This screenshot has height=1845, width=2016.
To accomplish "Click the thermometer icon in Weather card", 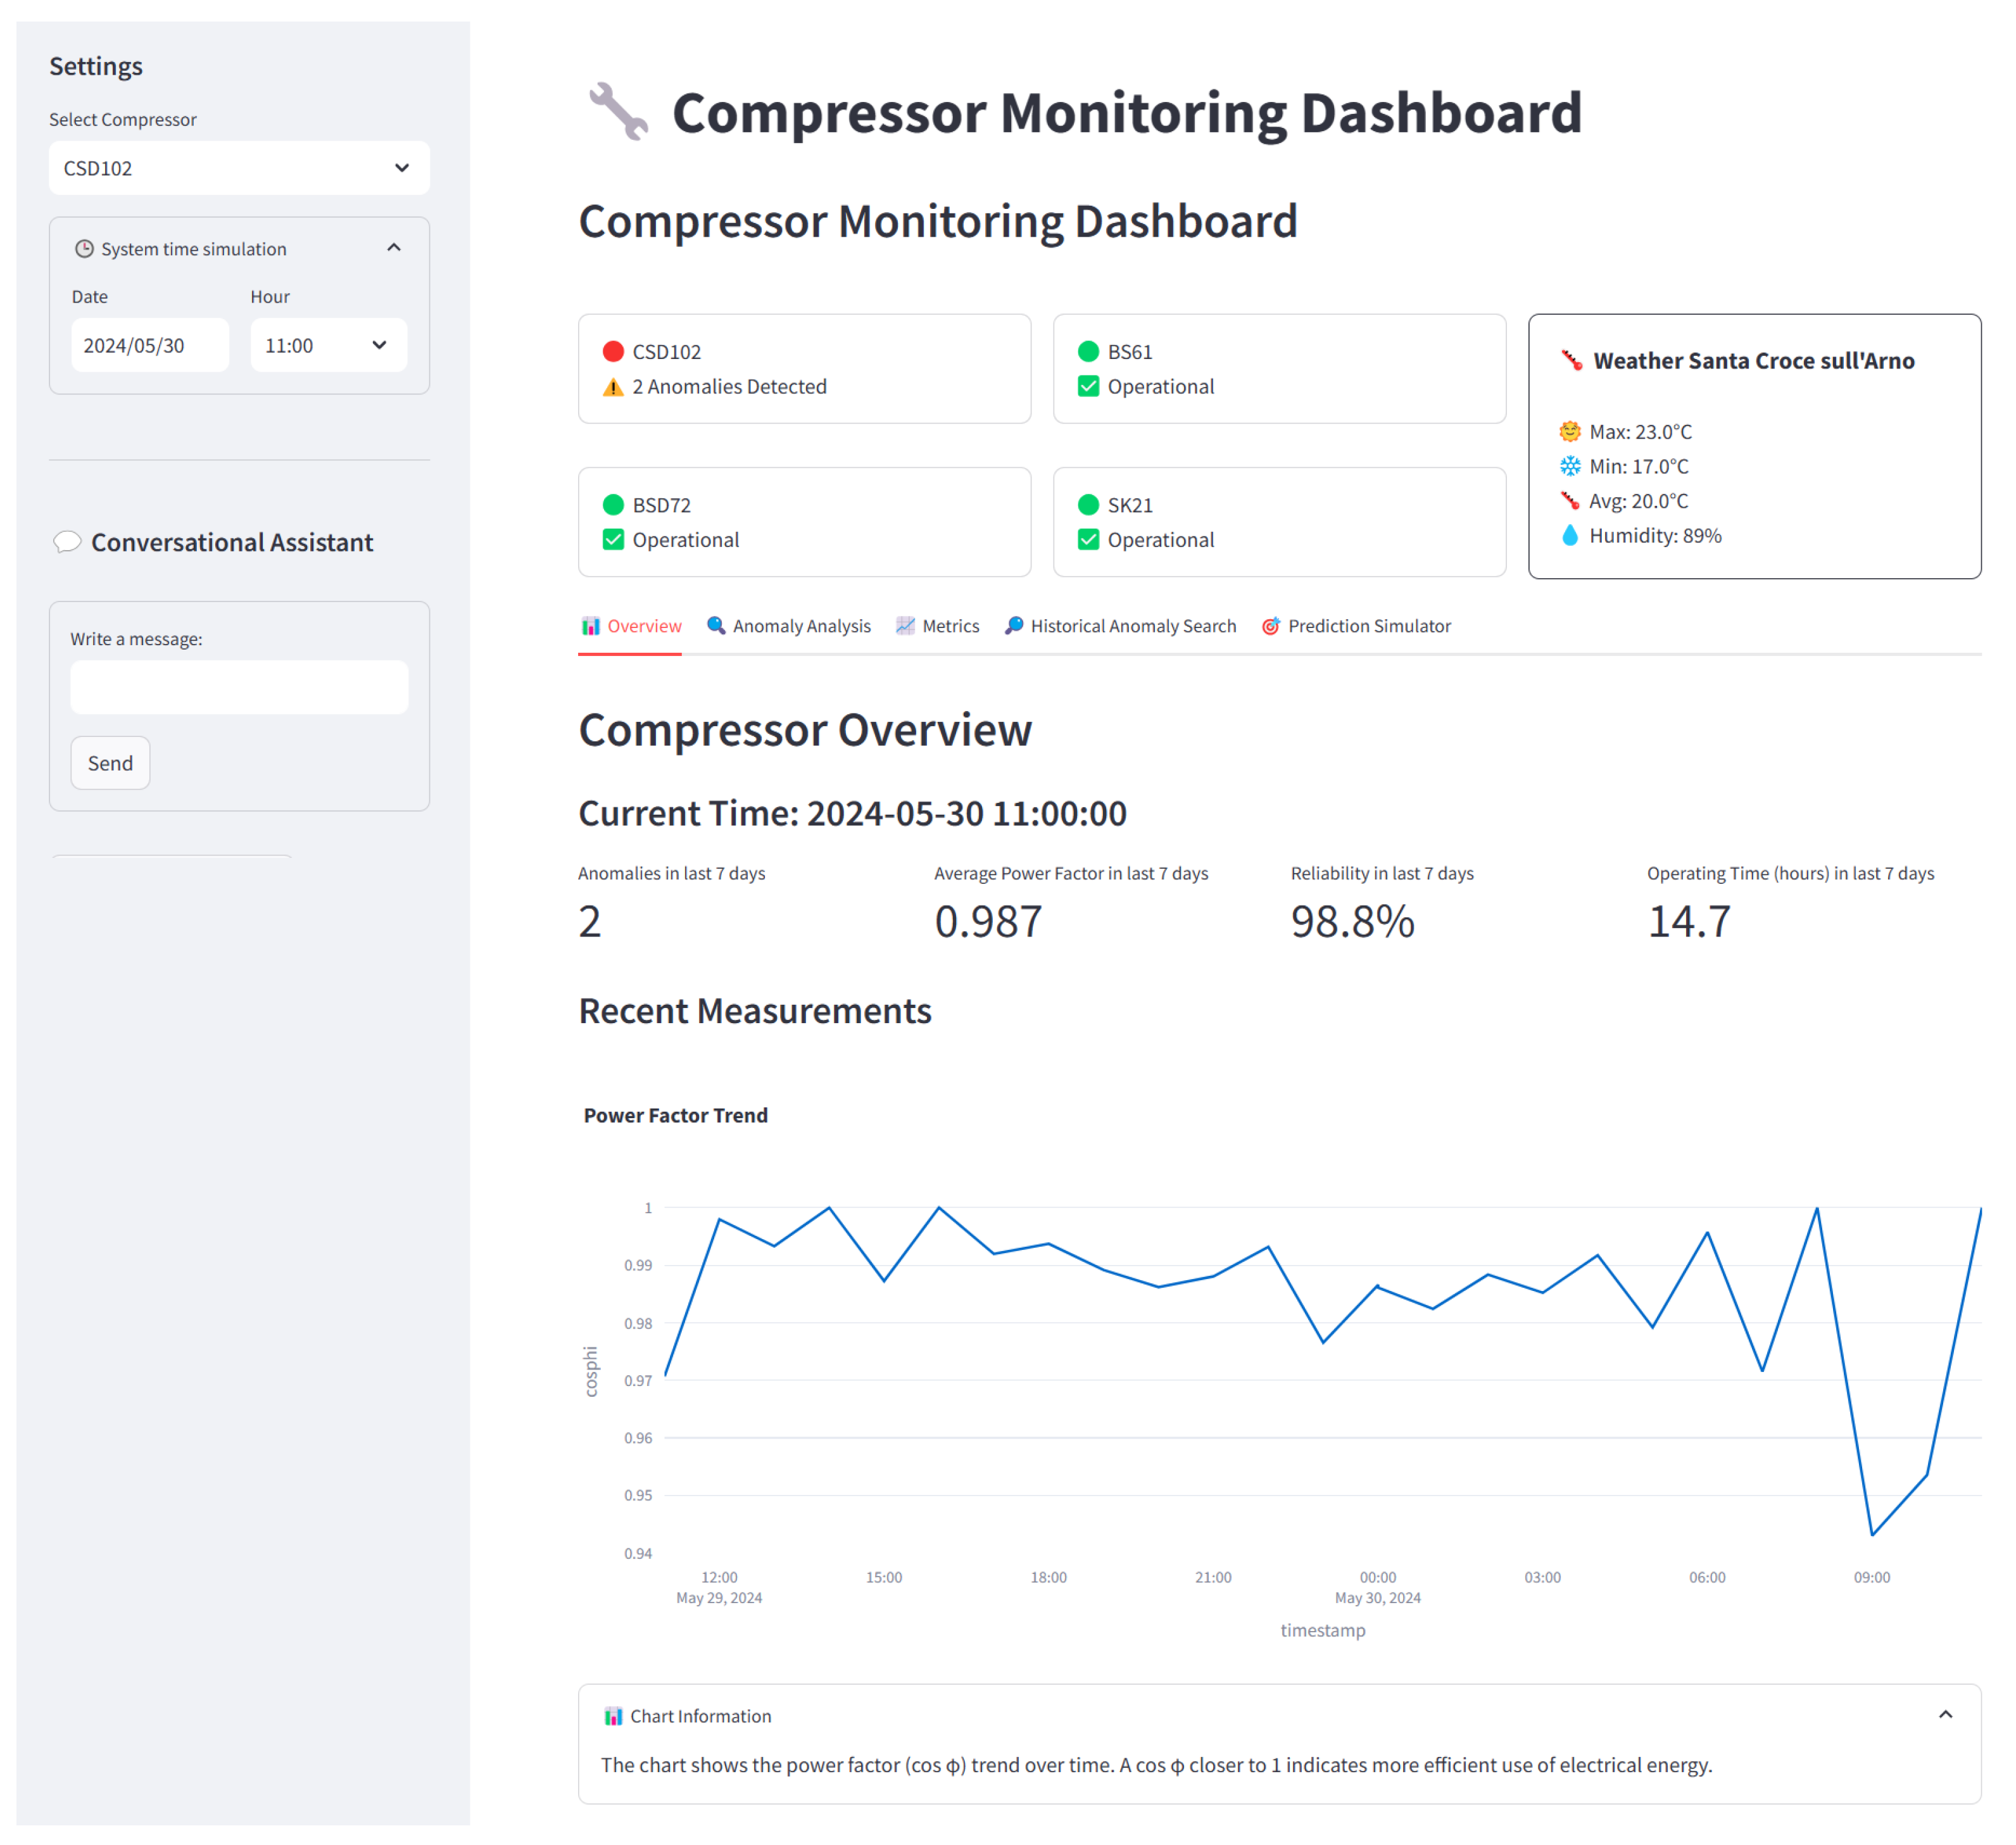I will click(x=1571, y=361).
